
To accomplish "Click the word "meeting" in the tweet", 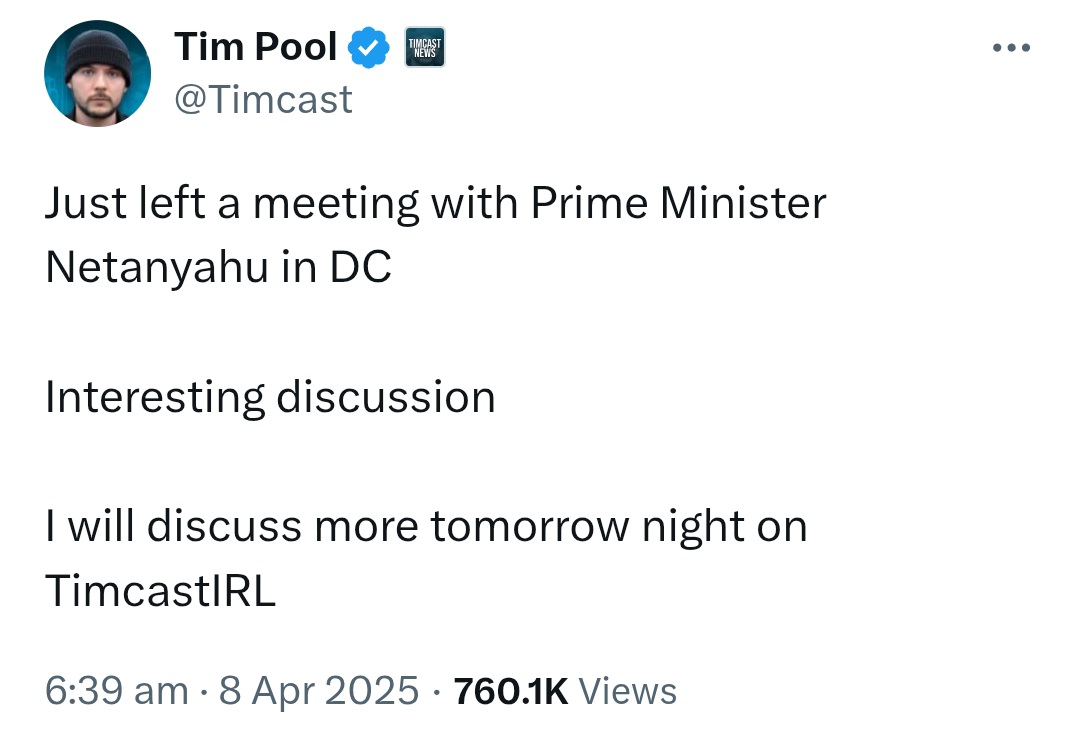I will tap(335, 204).
